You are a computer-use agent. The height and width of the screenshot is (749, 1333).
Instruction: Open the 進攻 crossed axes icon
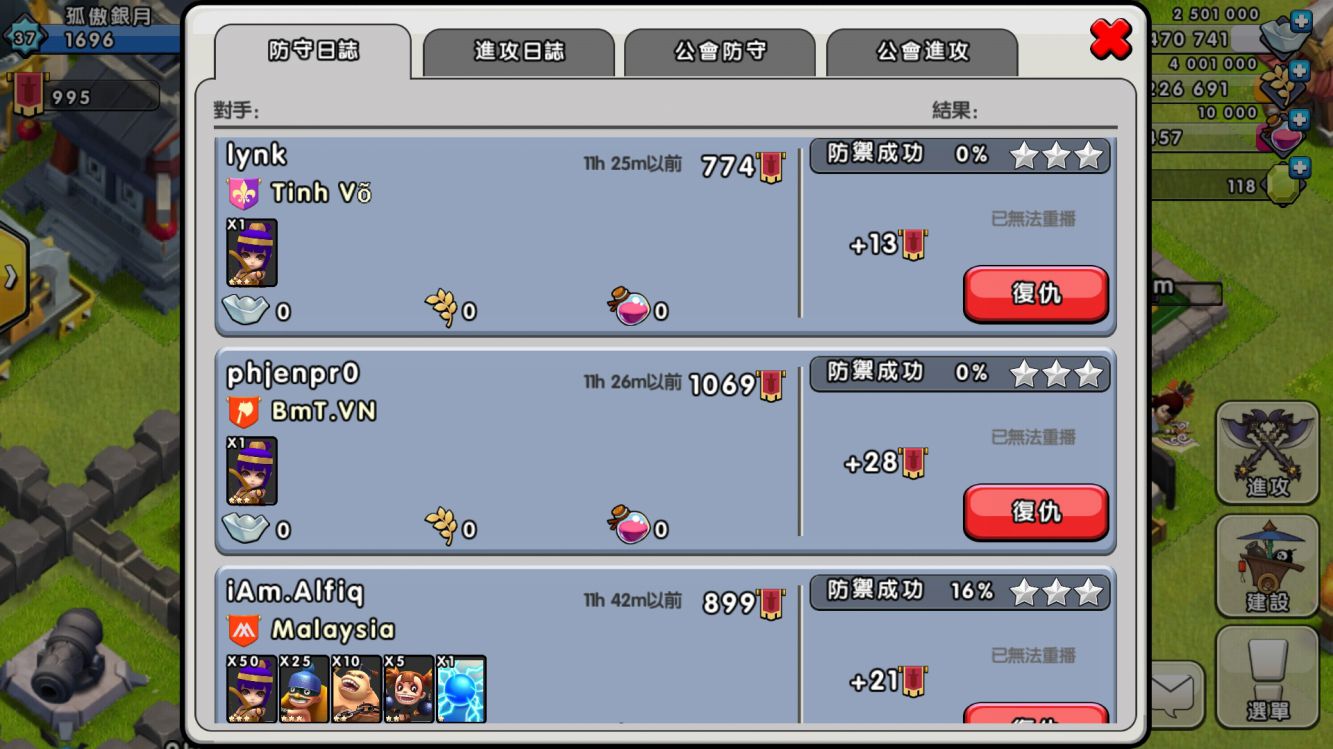coord(1267,452)
